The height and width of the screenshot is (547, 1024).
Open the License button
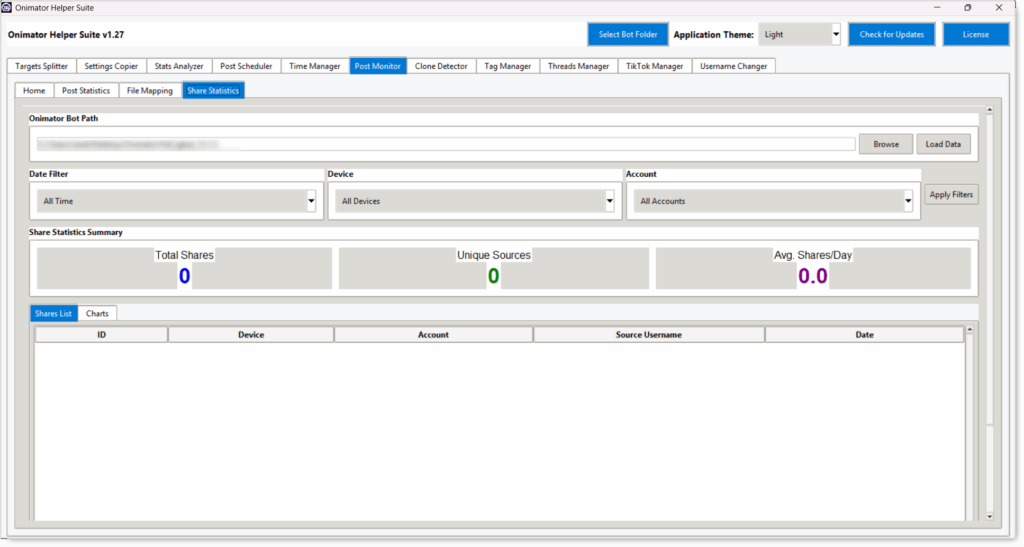976,35
